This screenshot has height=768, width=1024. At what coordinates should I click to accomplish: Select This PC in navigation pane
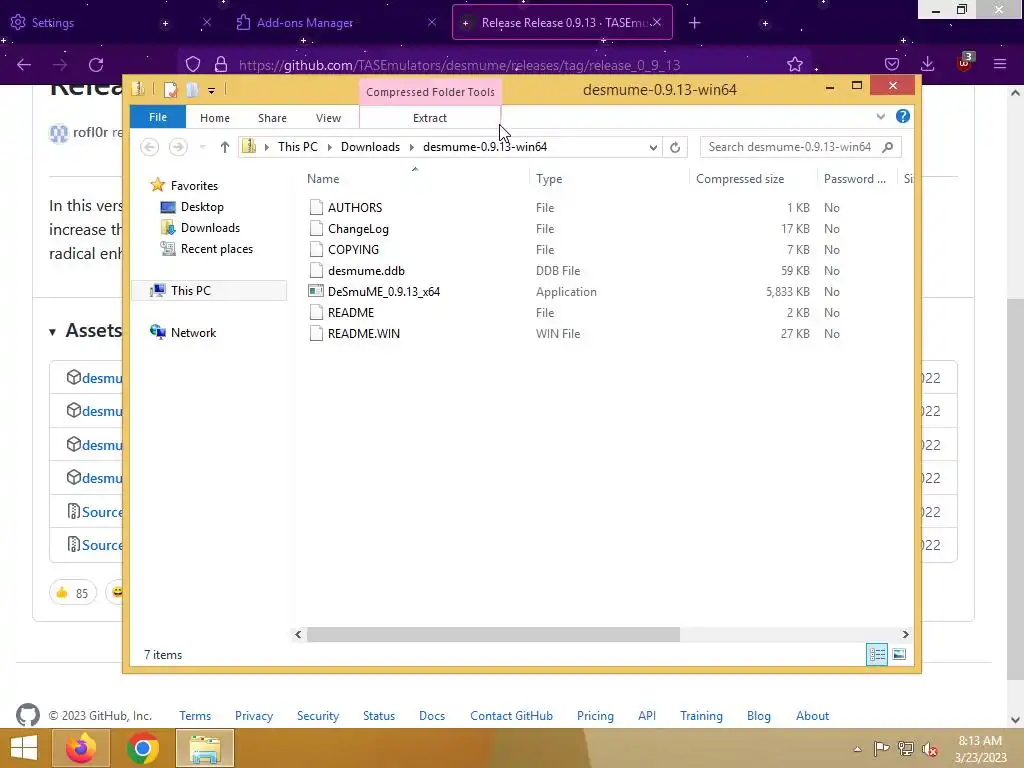tap(209, 290)
